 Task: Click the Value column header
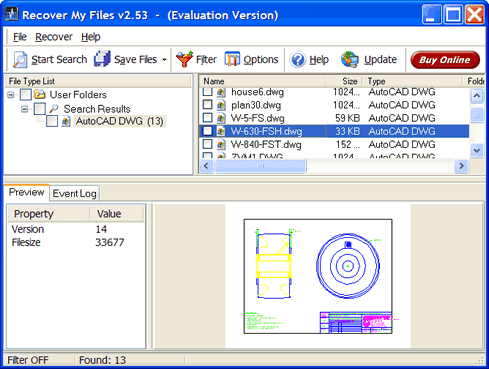coord(117,214)
